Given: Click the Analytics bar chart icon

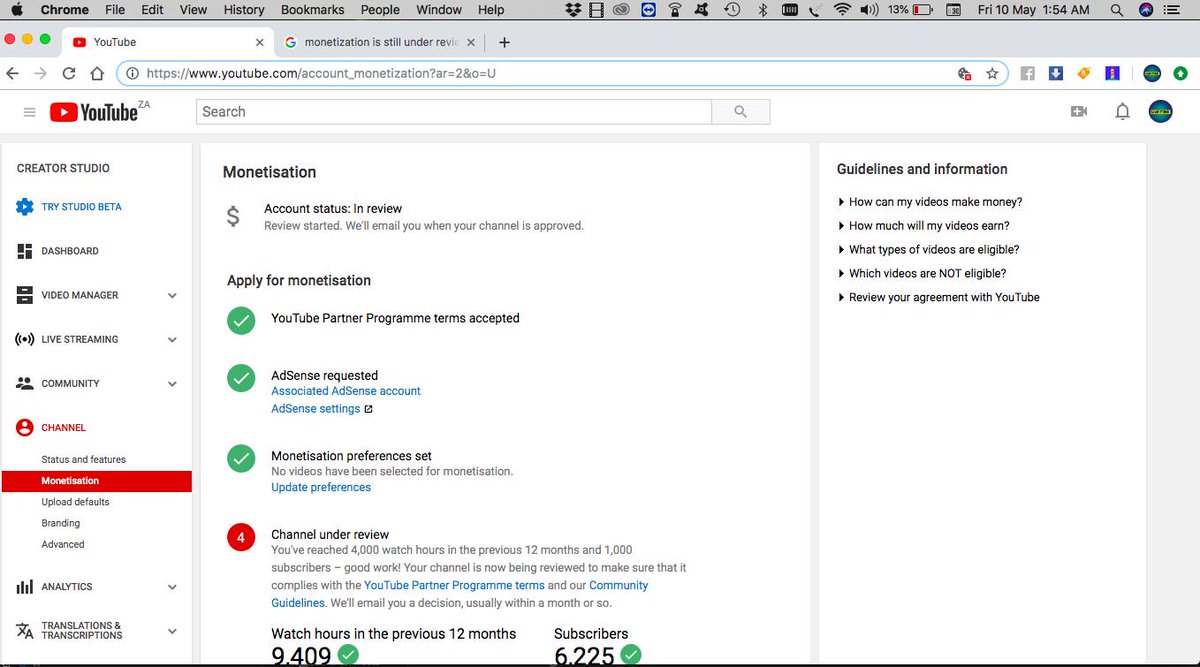Looking at the screenshot, I should [25, 587].
